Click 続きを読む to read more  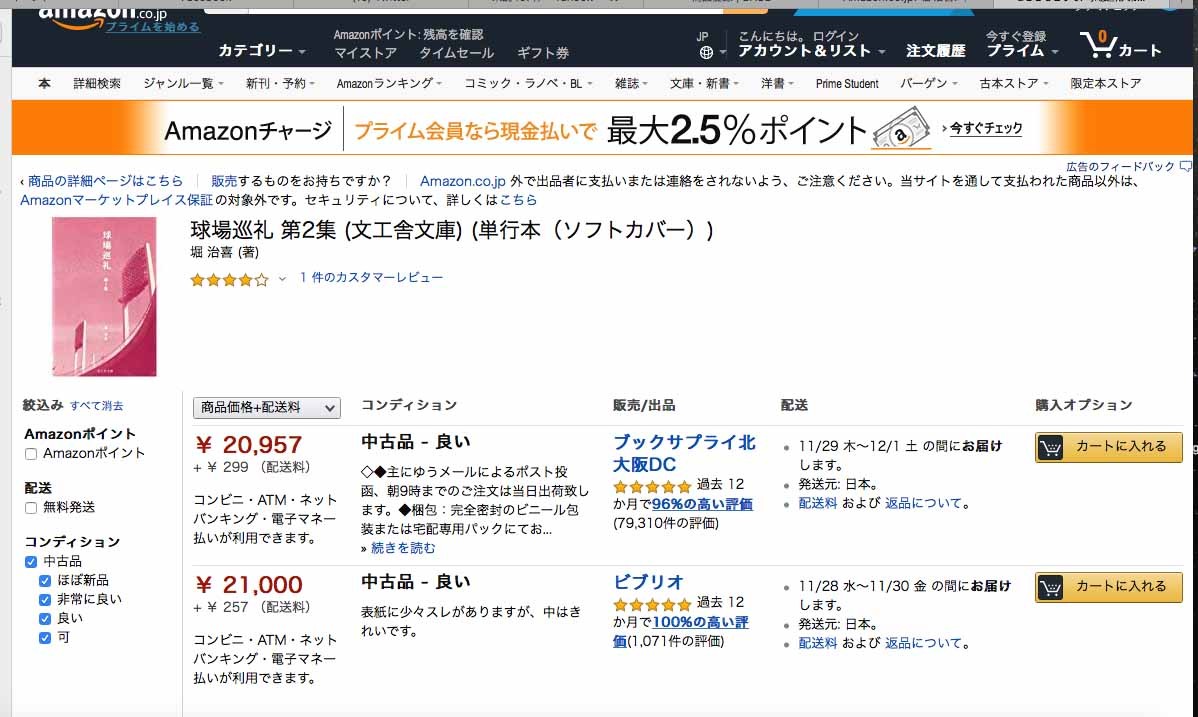[x=403, y=548]
